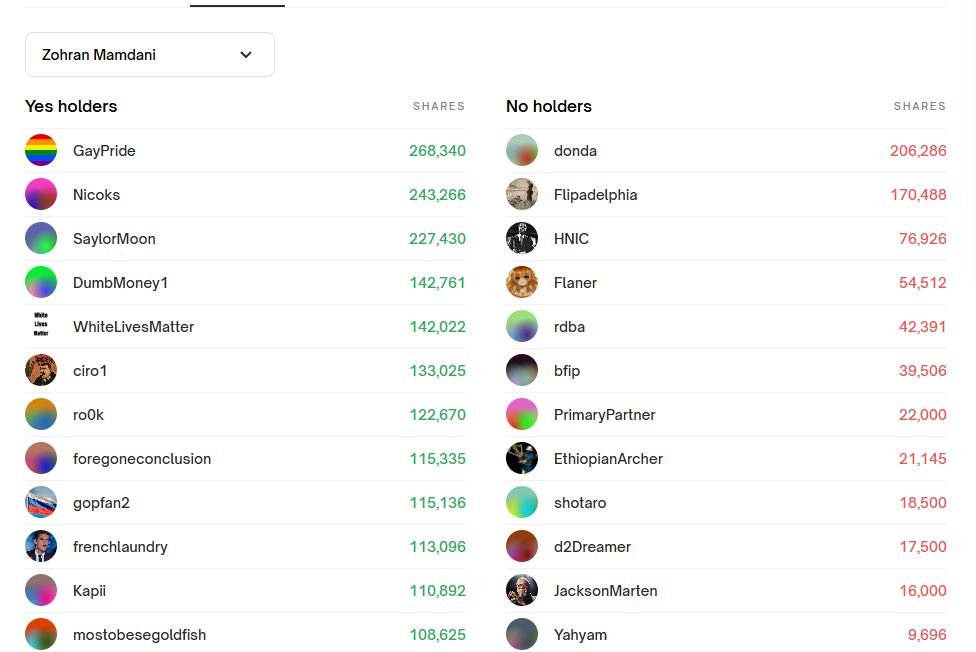Click foregoneconclusion username
Screen dimensions: 976x652
(x=142, y=459)
